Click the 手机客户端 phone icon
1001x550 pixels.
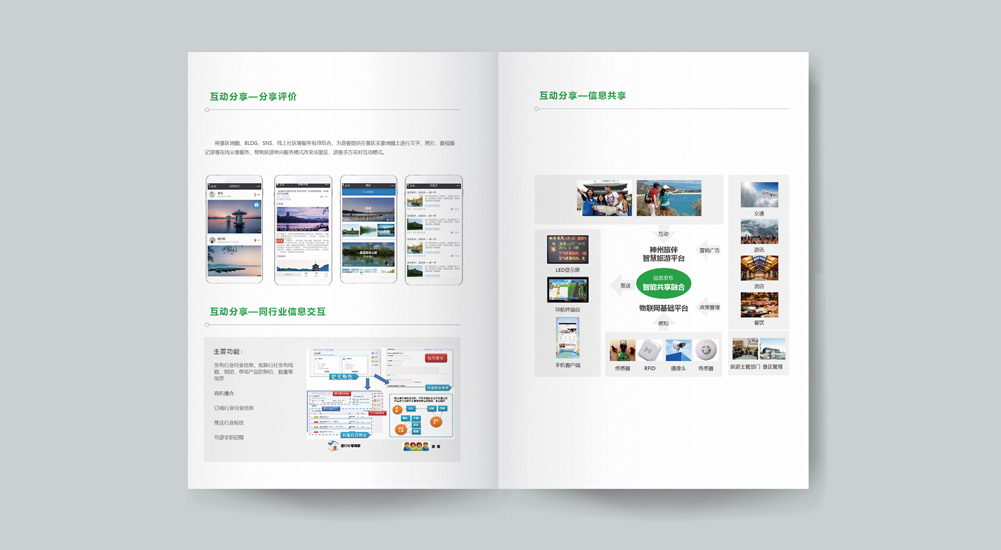click(x=567, y=337)
